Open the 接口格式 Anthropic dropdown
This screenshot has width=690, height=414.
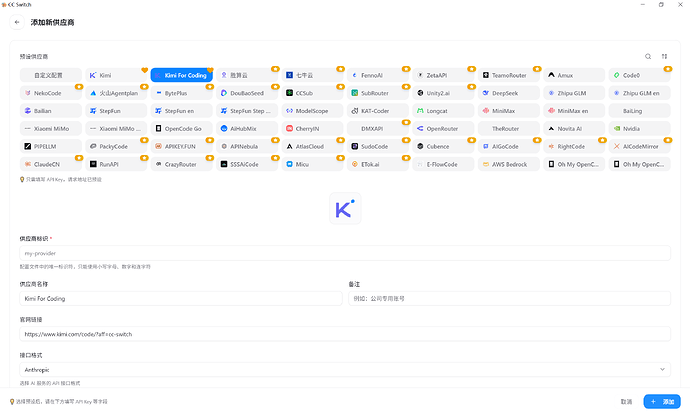pyautogui.click(x=345, y=370)
